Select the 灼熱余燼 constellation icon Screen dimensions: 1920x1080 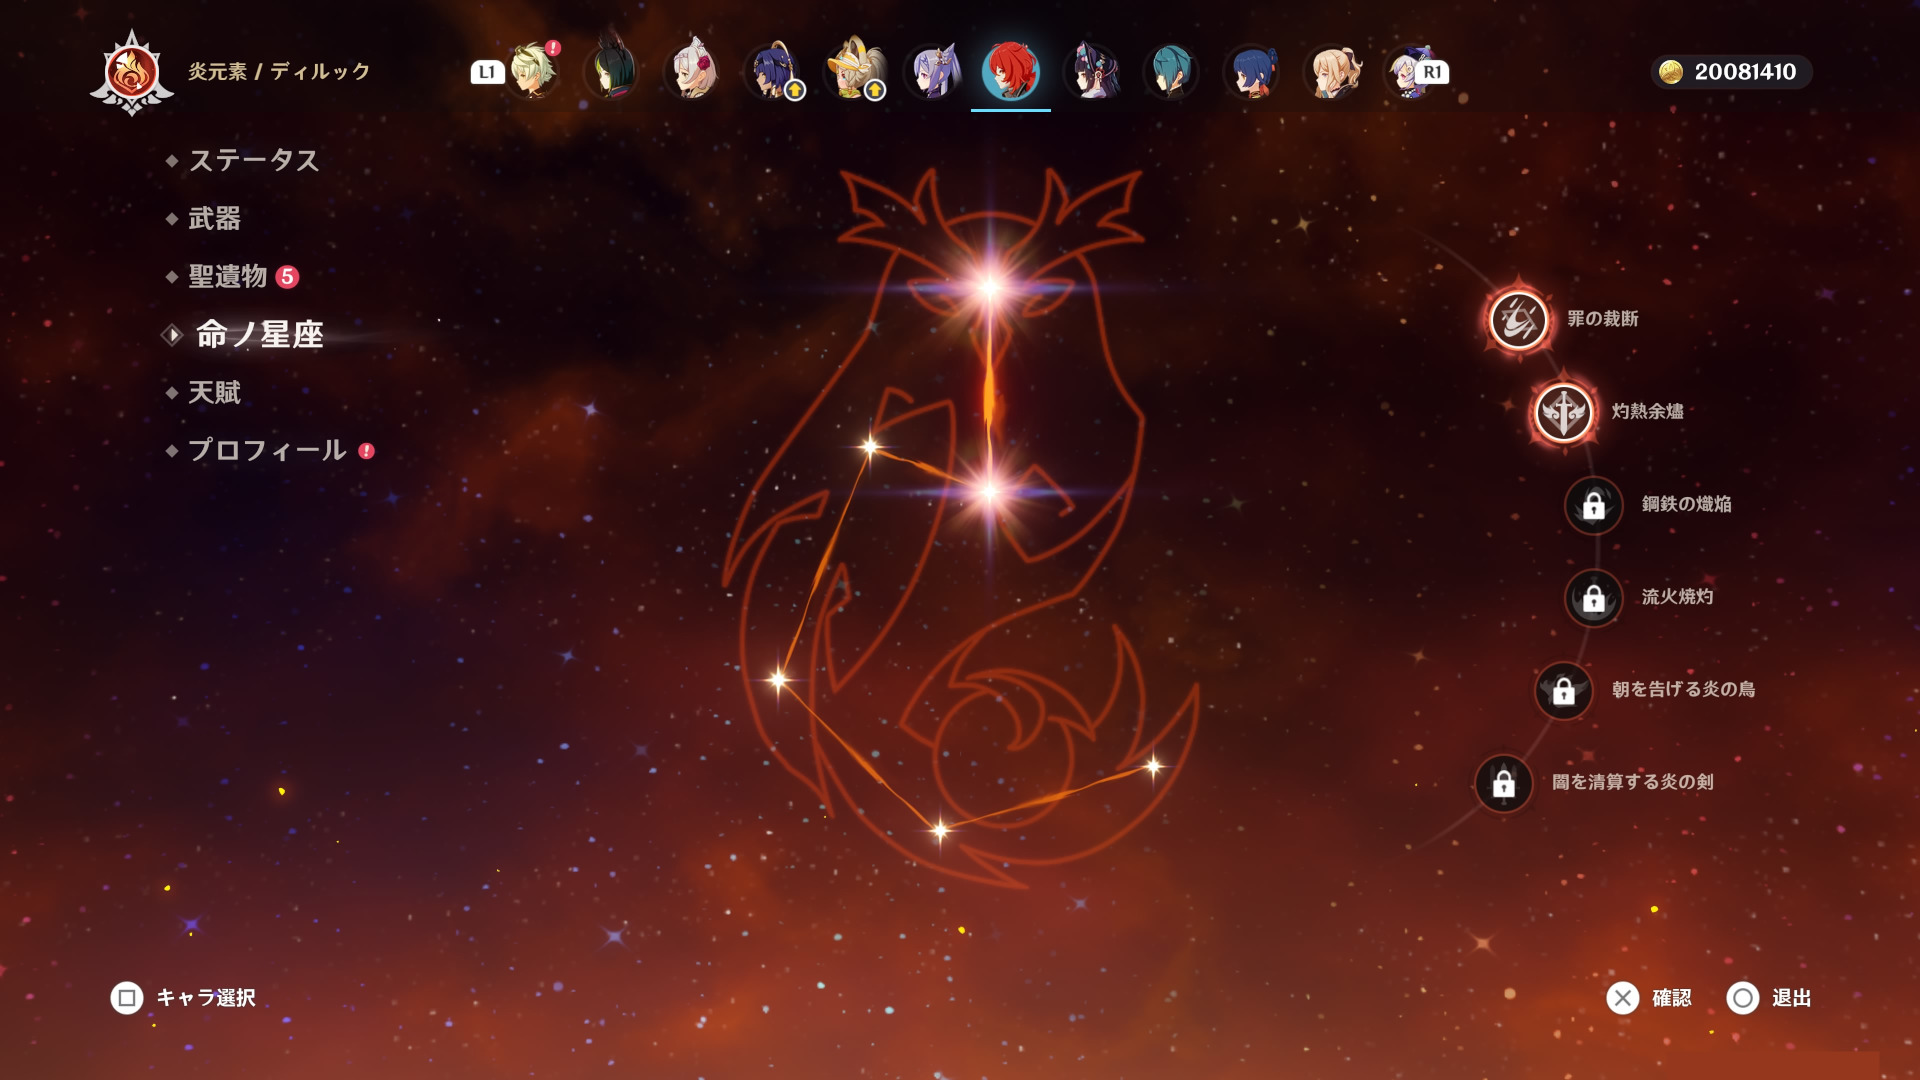point(1563,412)
